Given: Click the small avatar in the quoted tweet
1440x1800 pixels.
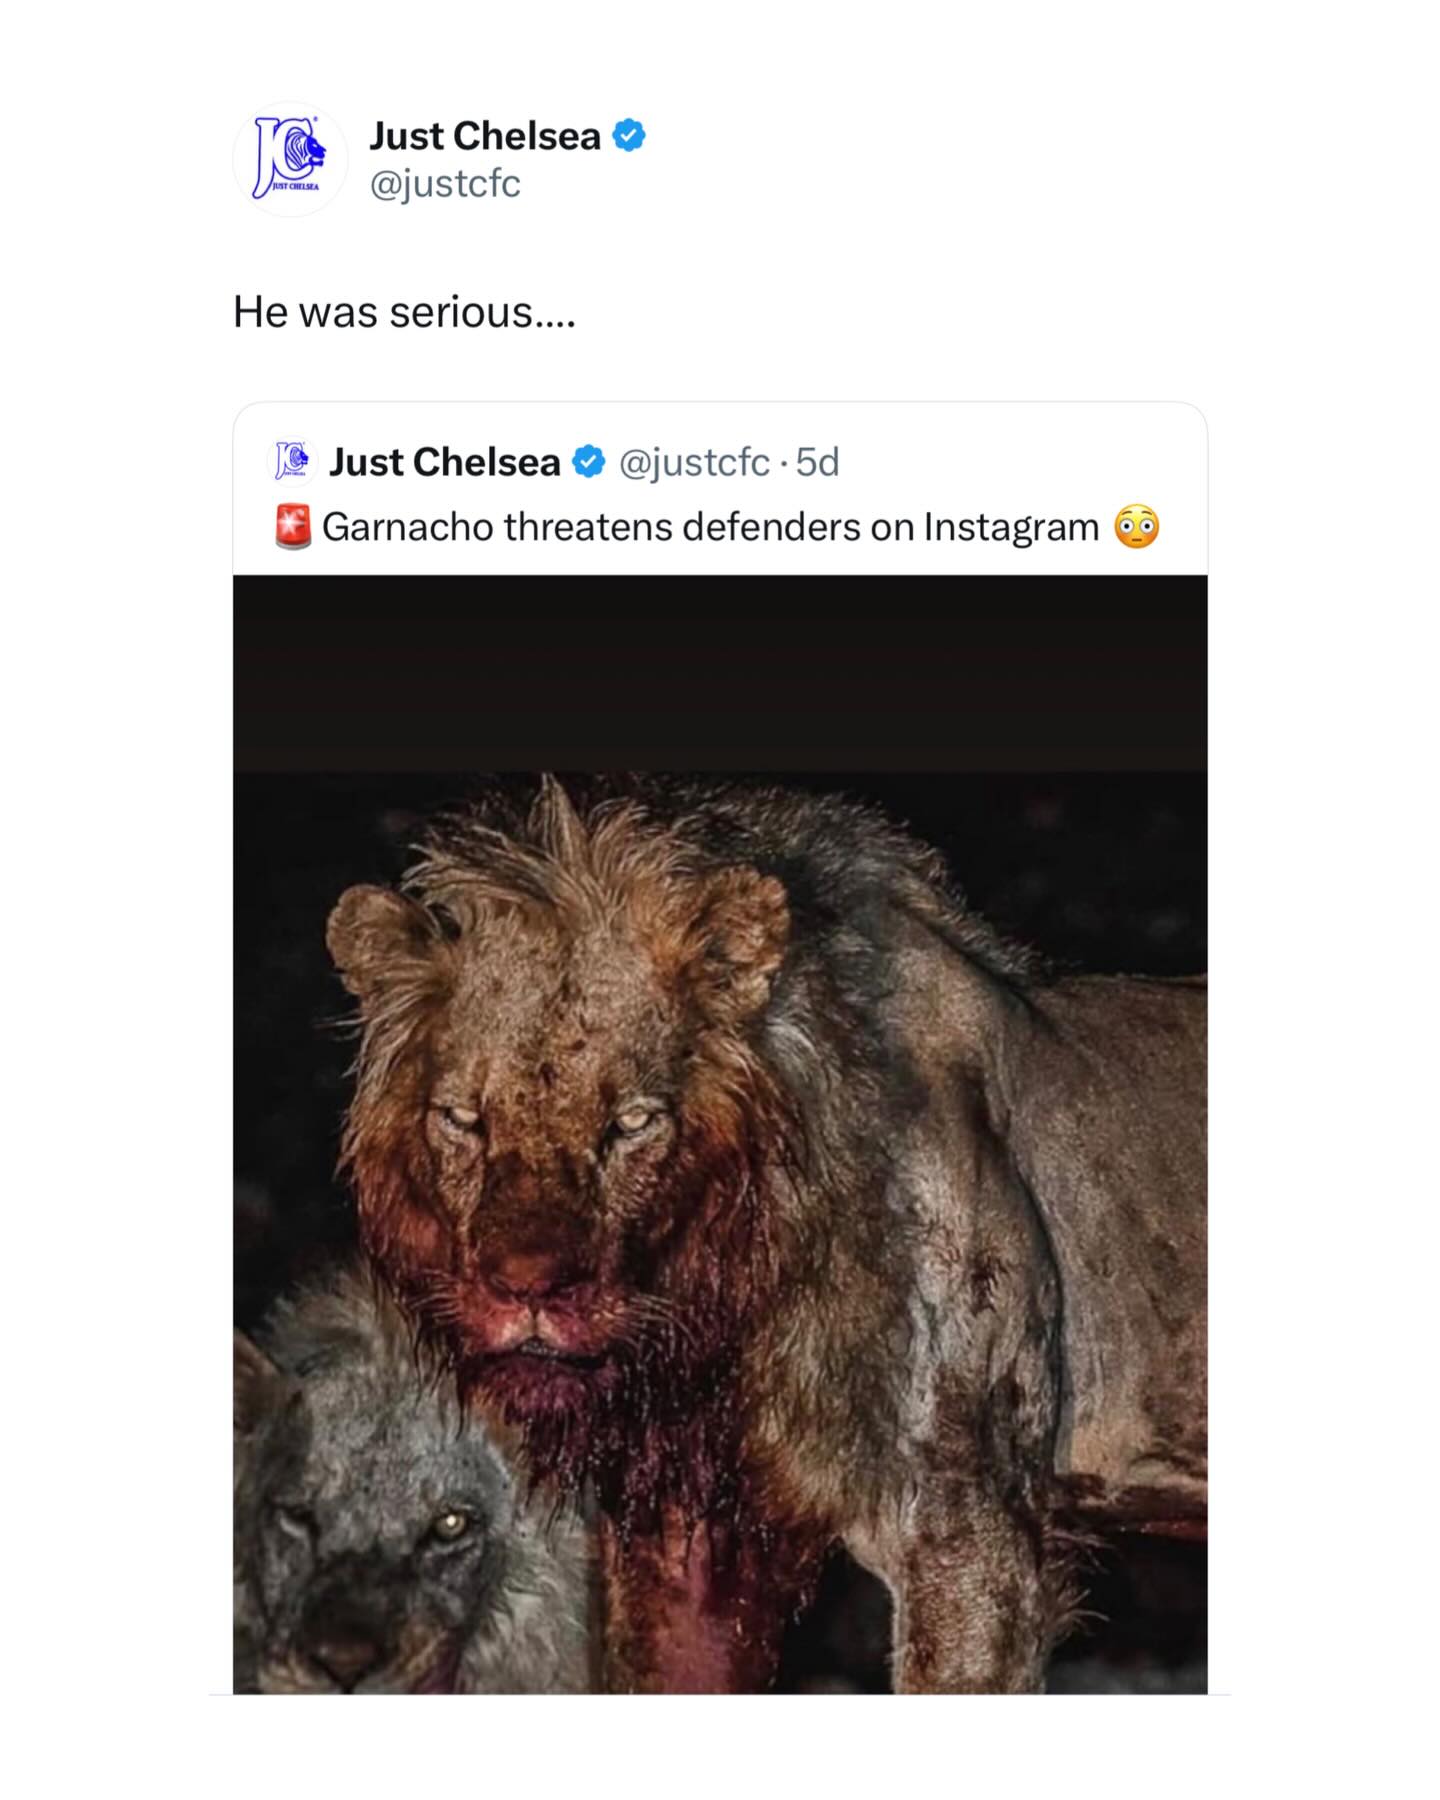Looking at the screenshot, I should (x=292, y=461).
